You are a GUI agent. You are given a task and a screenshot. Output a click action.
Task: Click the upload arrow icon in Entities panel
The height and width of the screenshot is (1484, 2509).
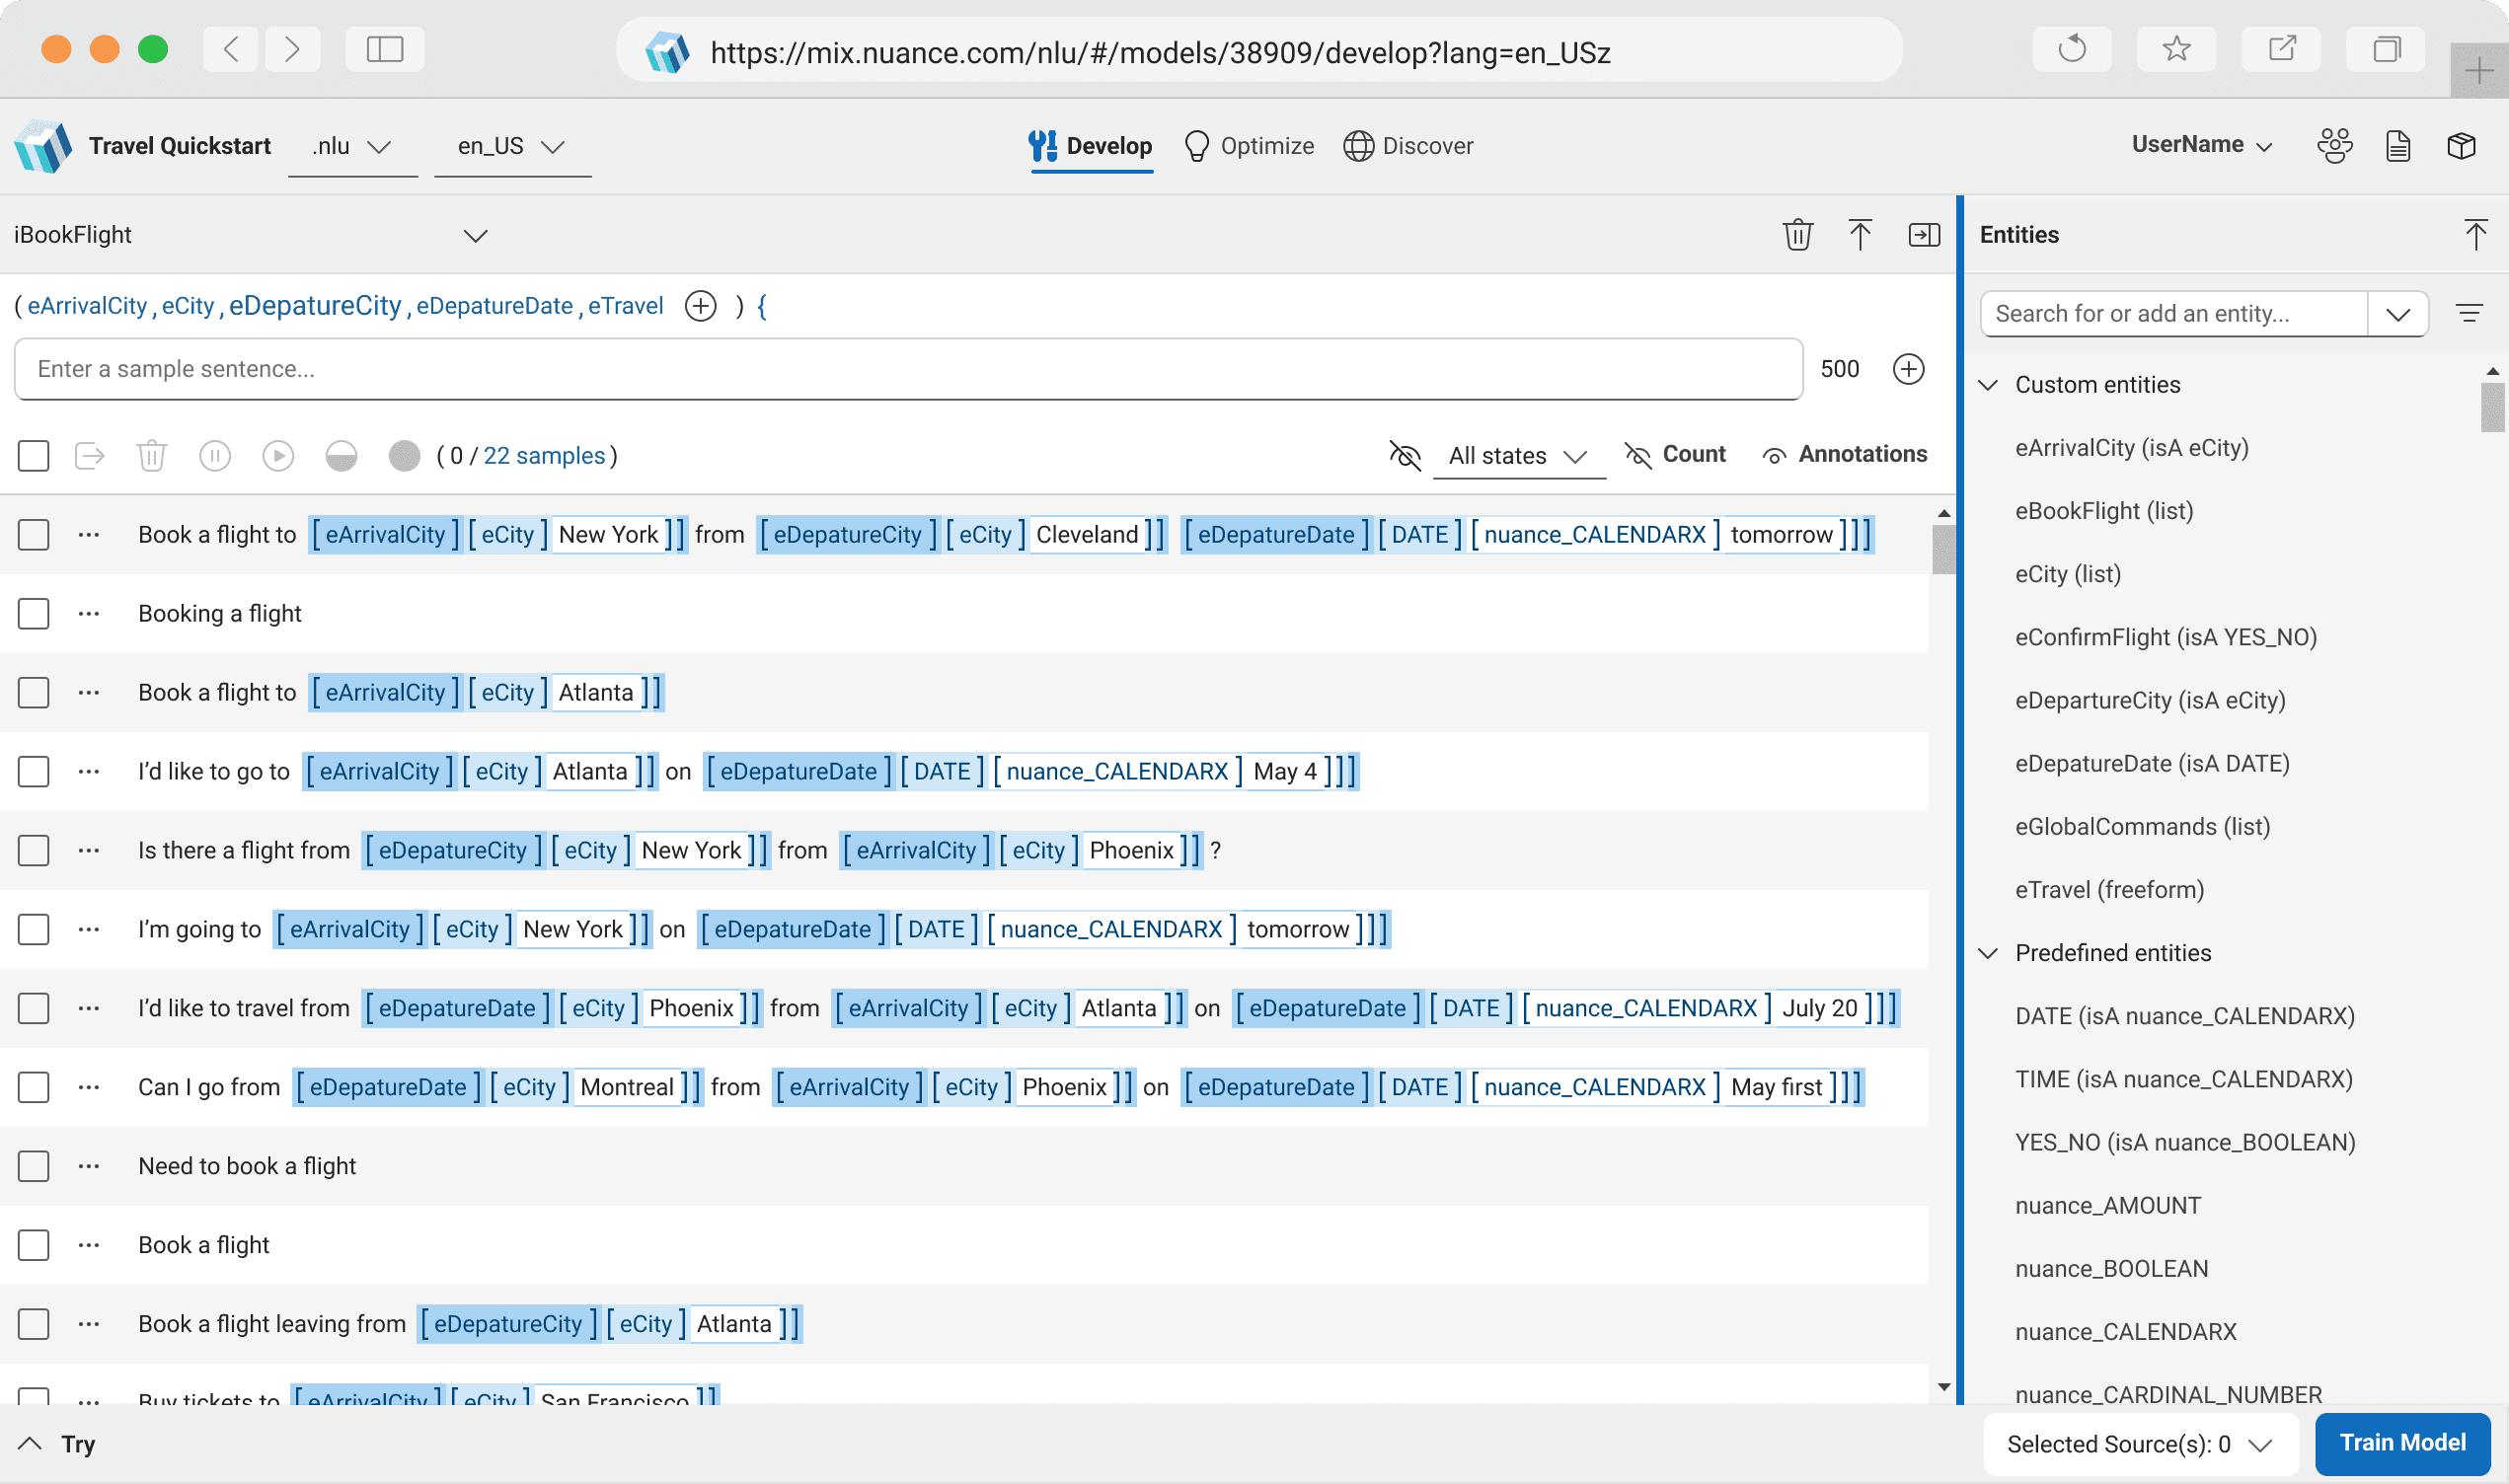2475,235
